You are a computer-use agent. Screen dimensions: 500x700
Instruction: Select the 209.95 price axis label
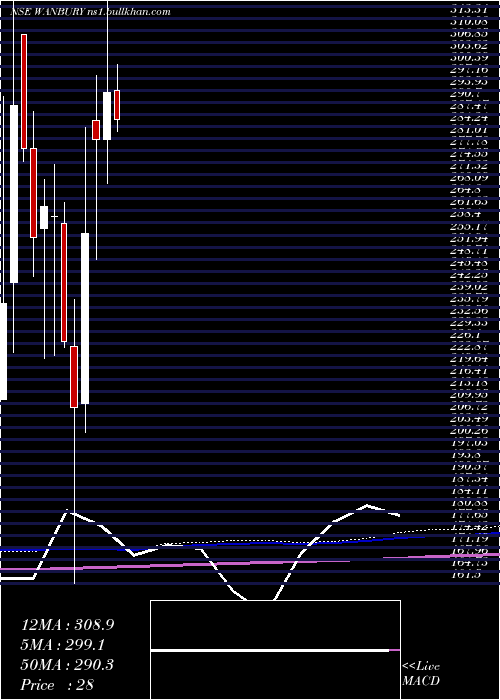[470, 395]
